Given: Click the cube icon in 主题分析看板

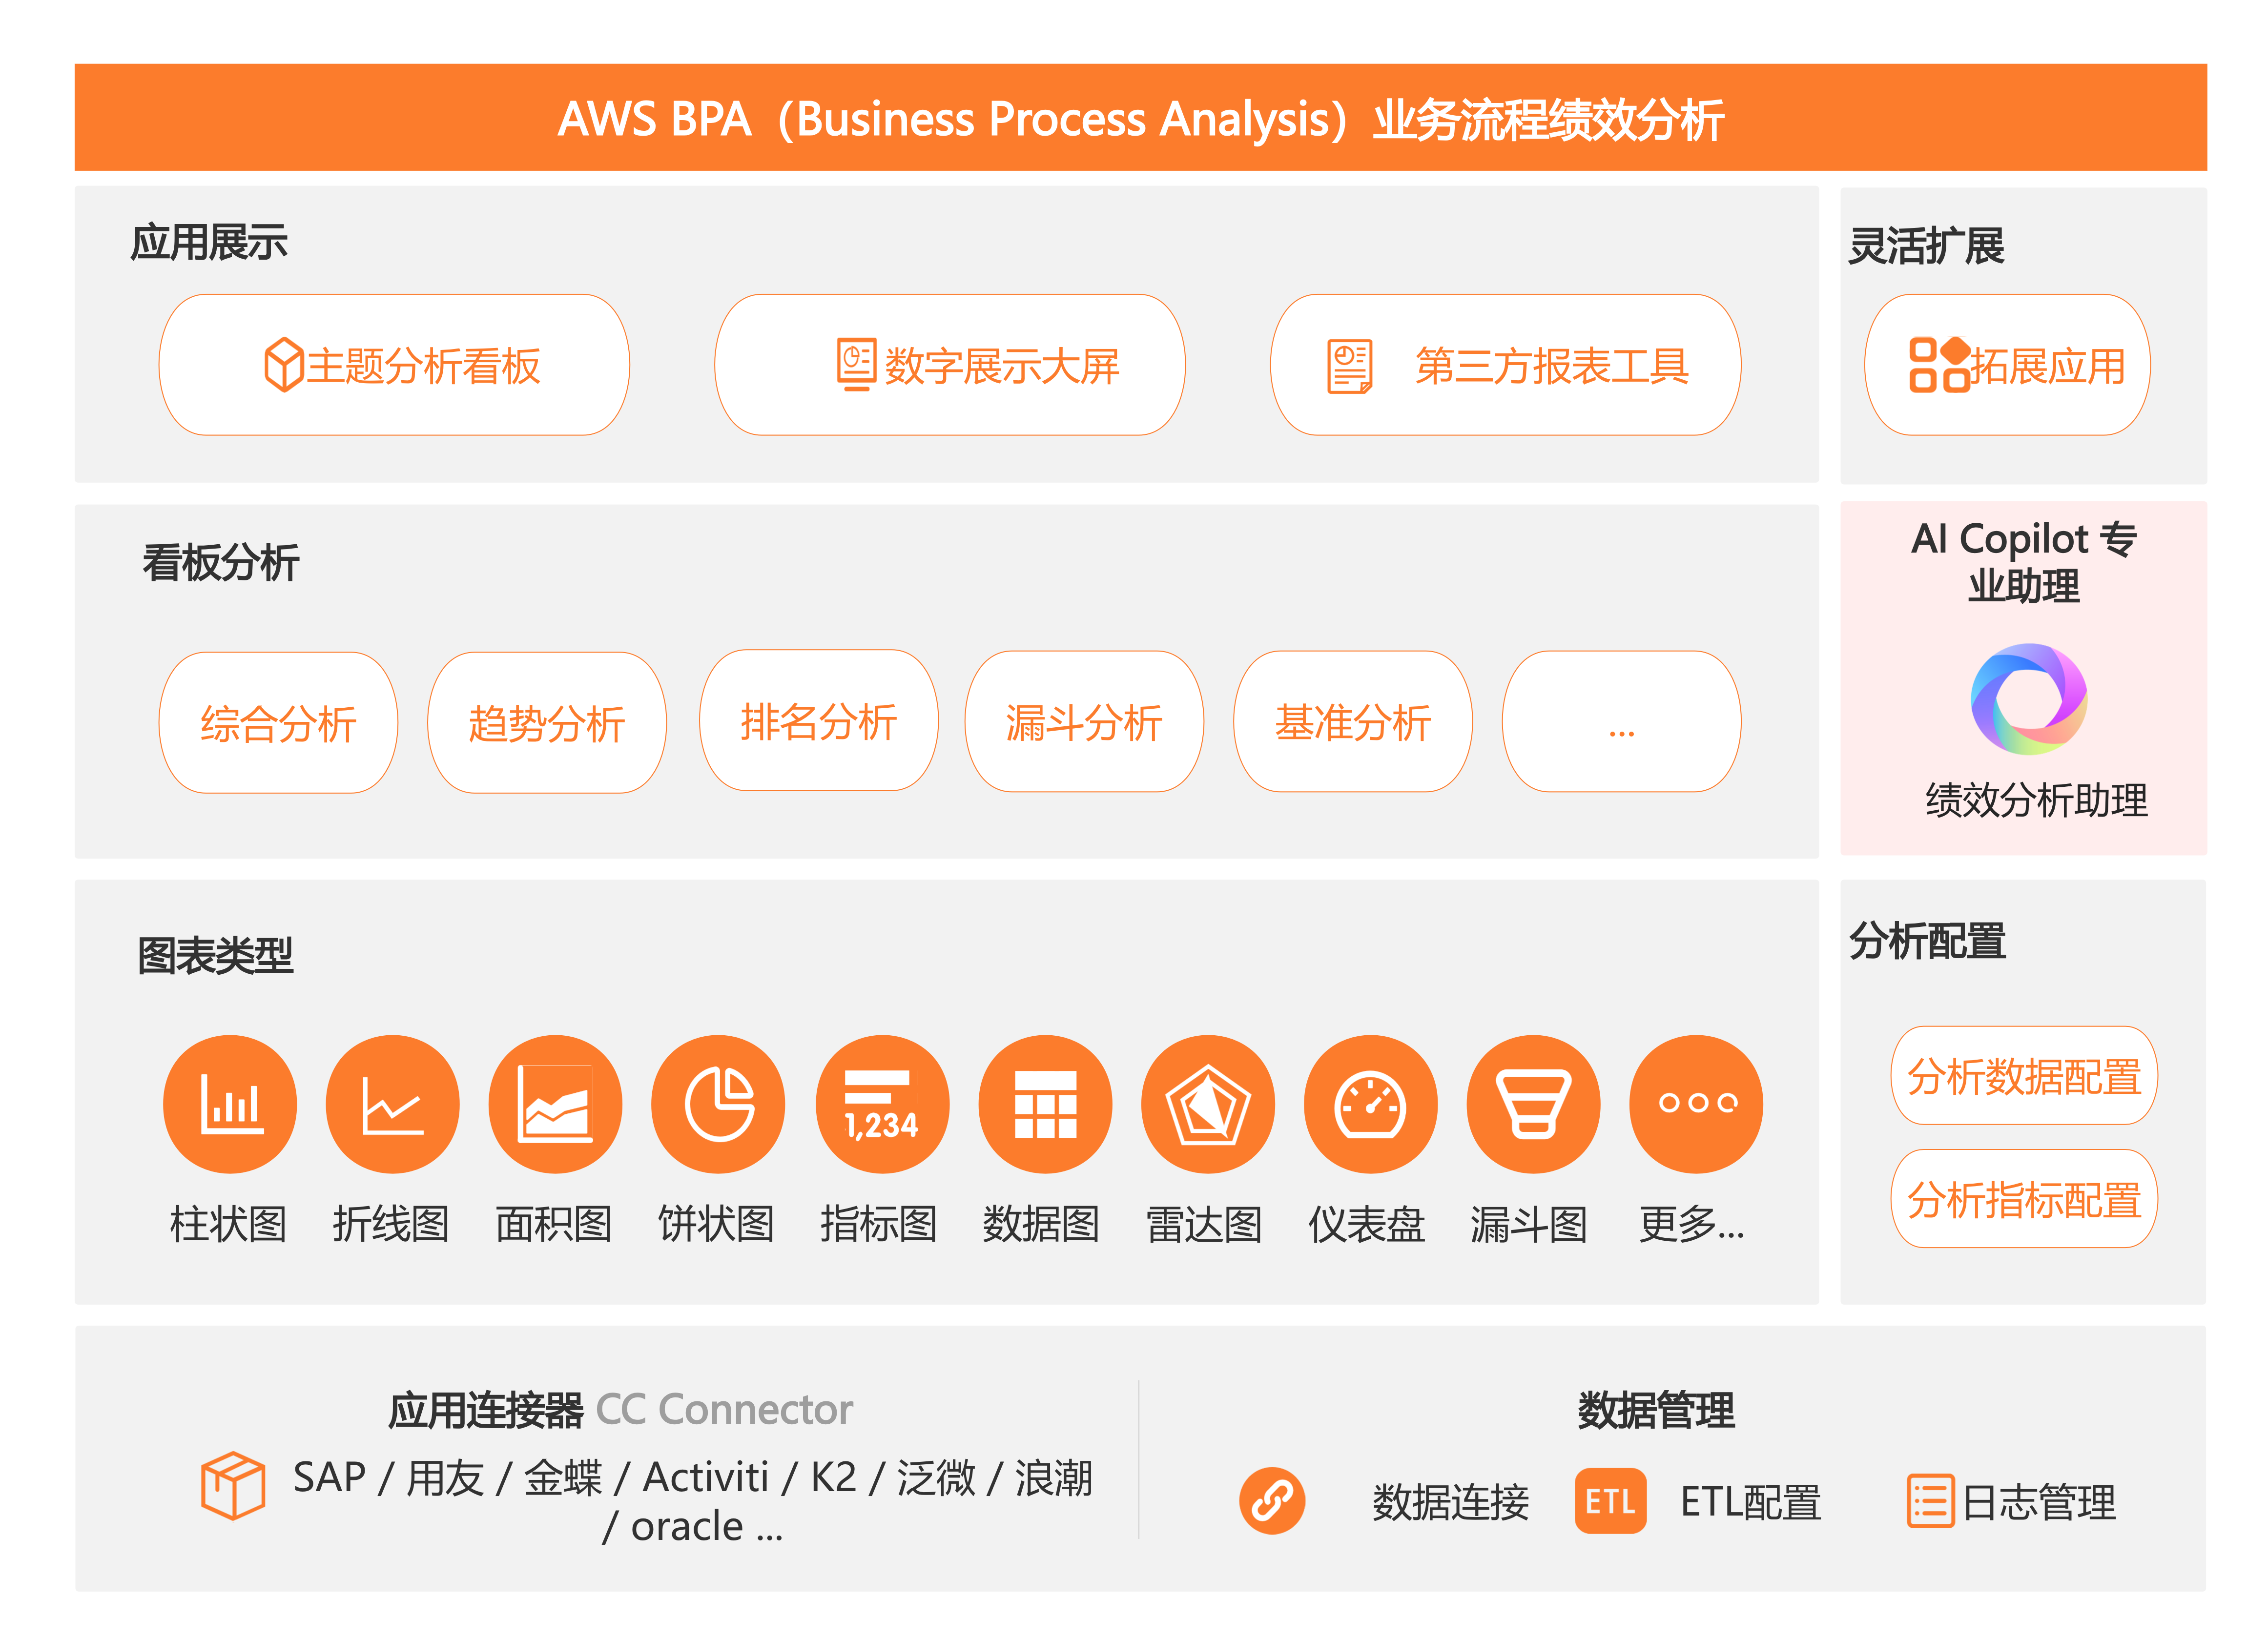Looking at the screenshot, I should click(x=283, y=365).
